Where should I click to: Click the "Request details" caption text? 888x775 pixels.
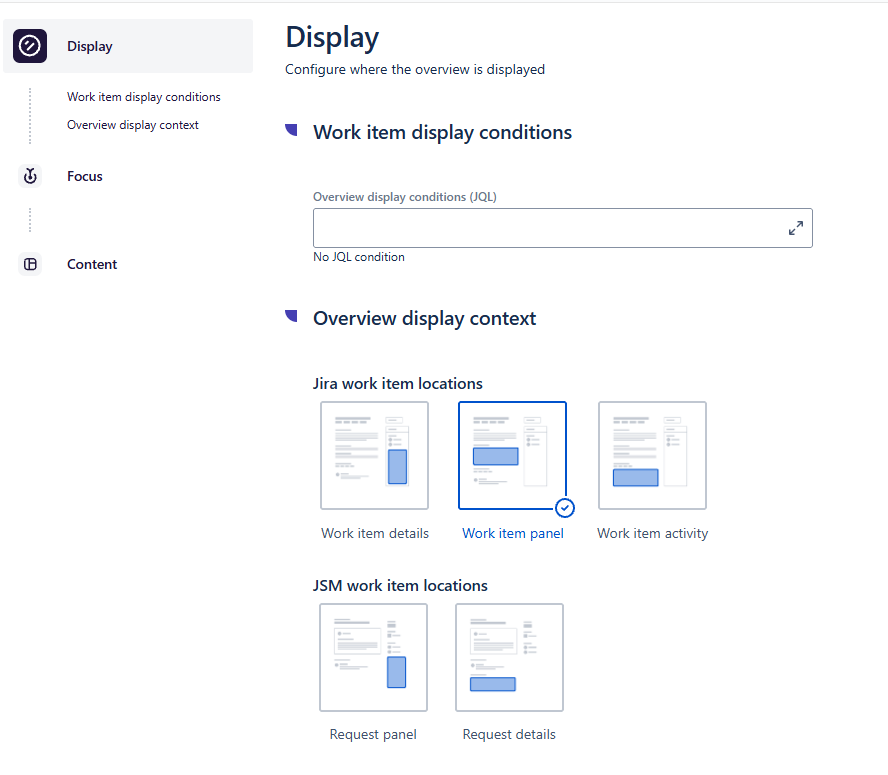click(x=509, y=734)
